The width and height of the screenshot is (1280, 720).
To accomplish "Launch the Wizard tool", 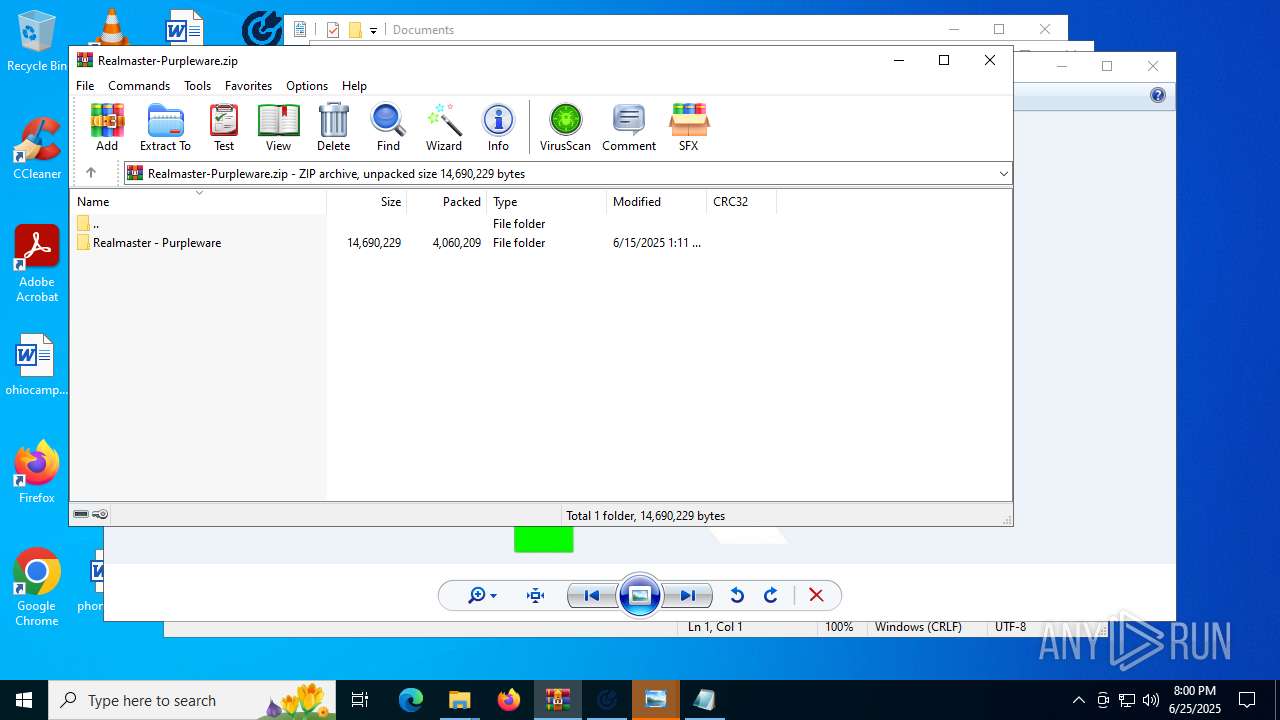I will pyautogui.click(x=444, y=127).
